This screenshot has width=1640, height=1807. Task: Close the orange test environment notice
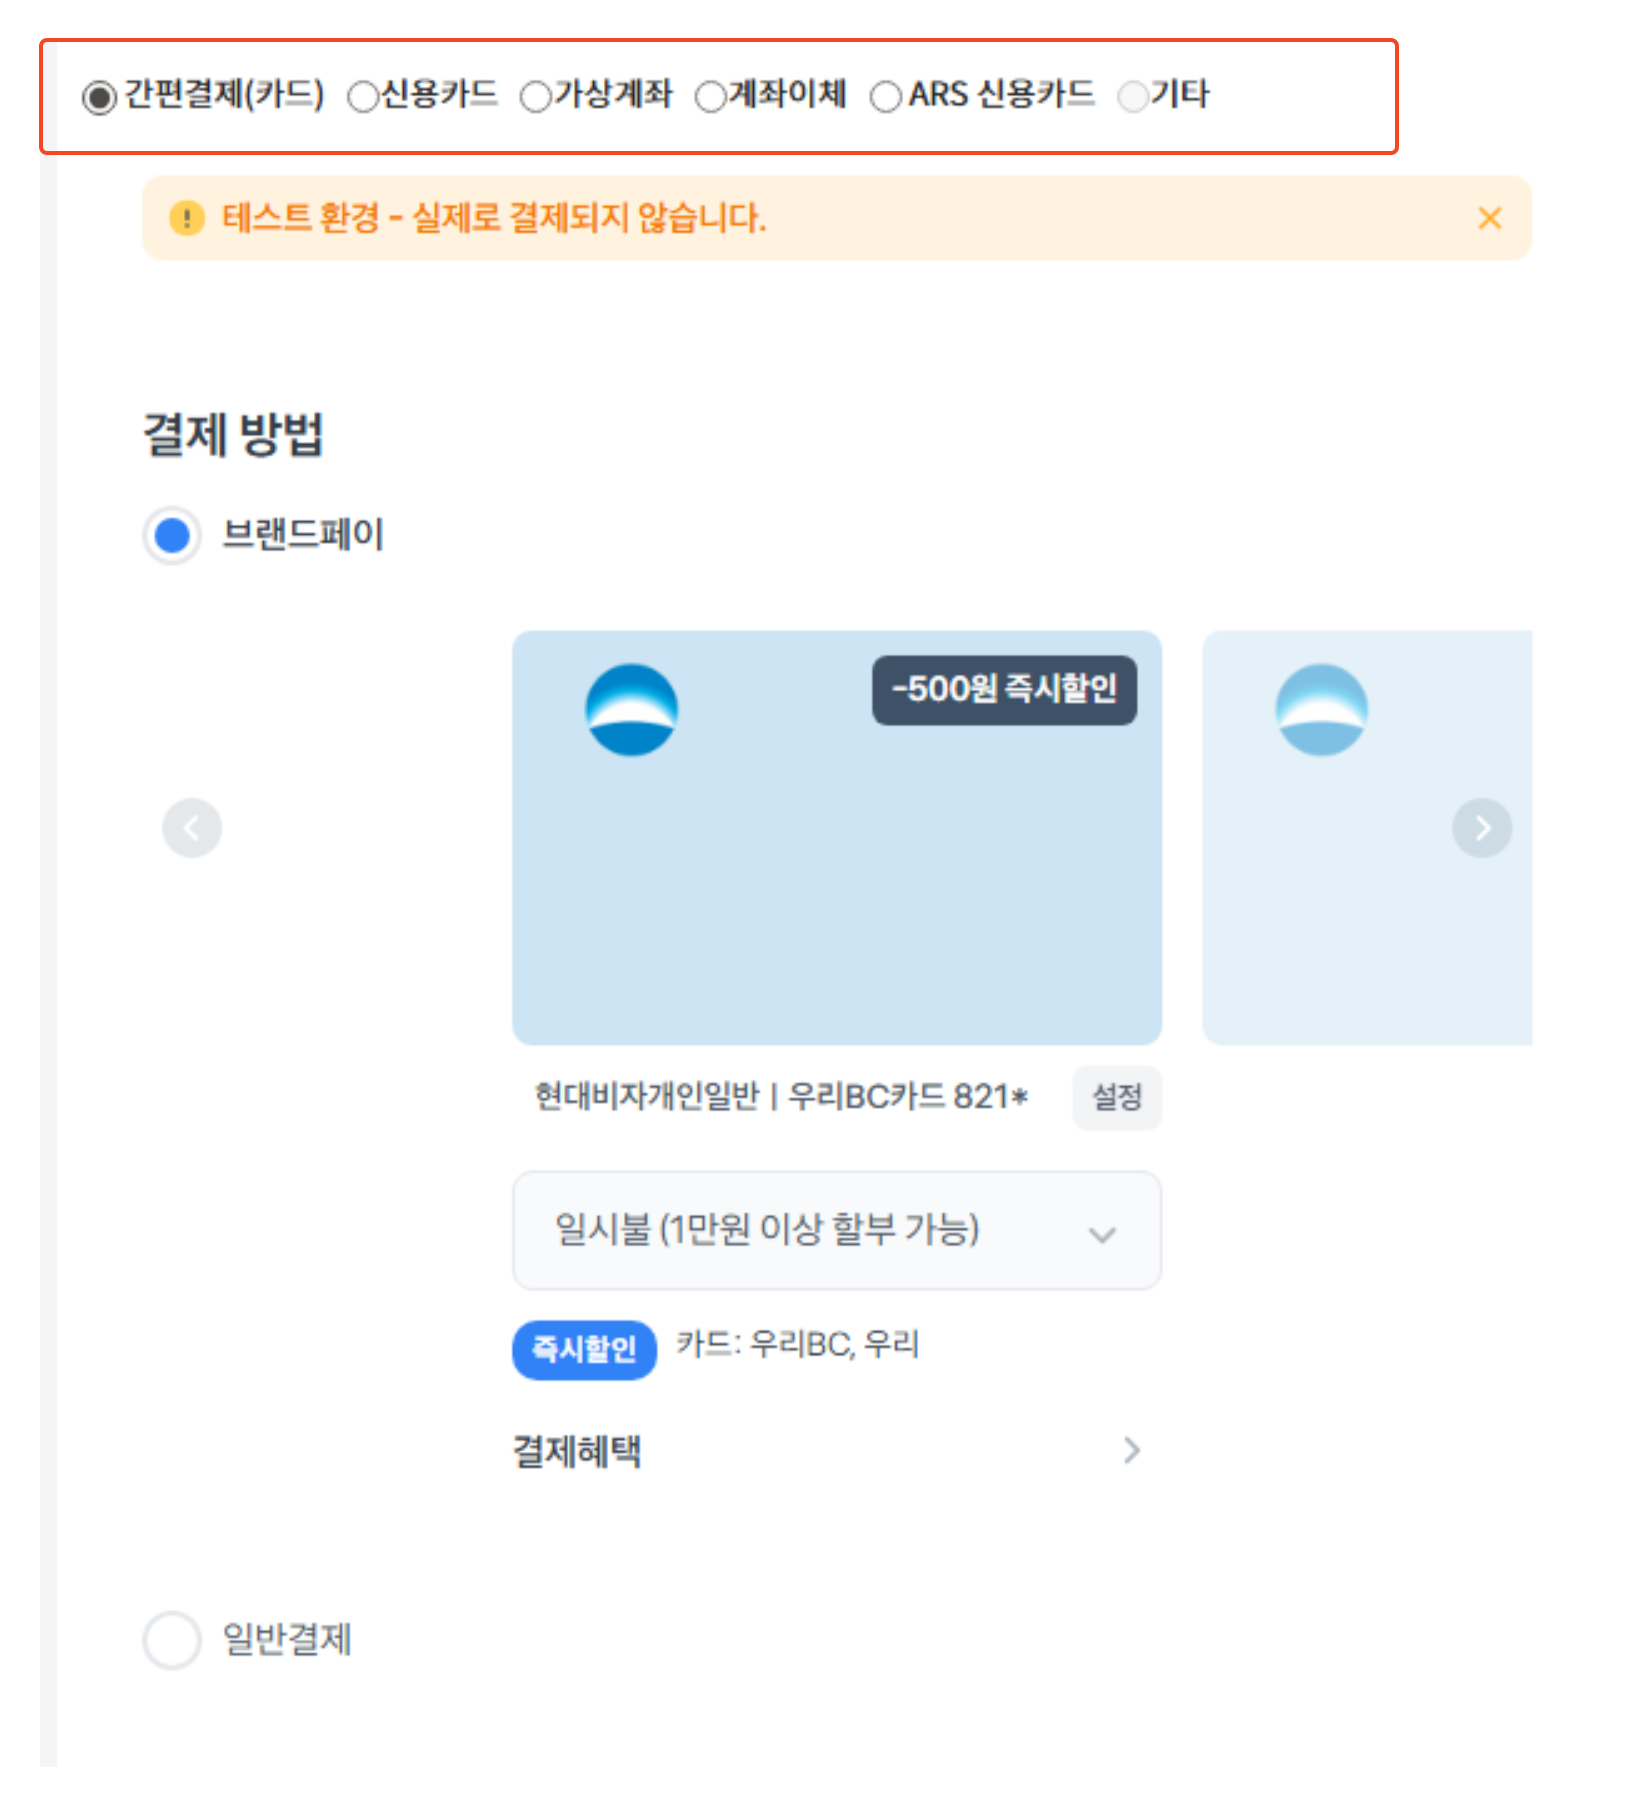[1489, 218]
